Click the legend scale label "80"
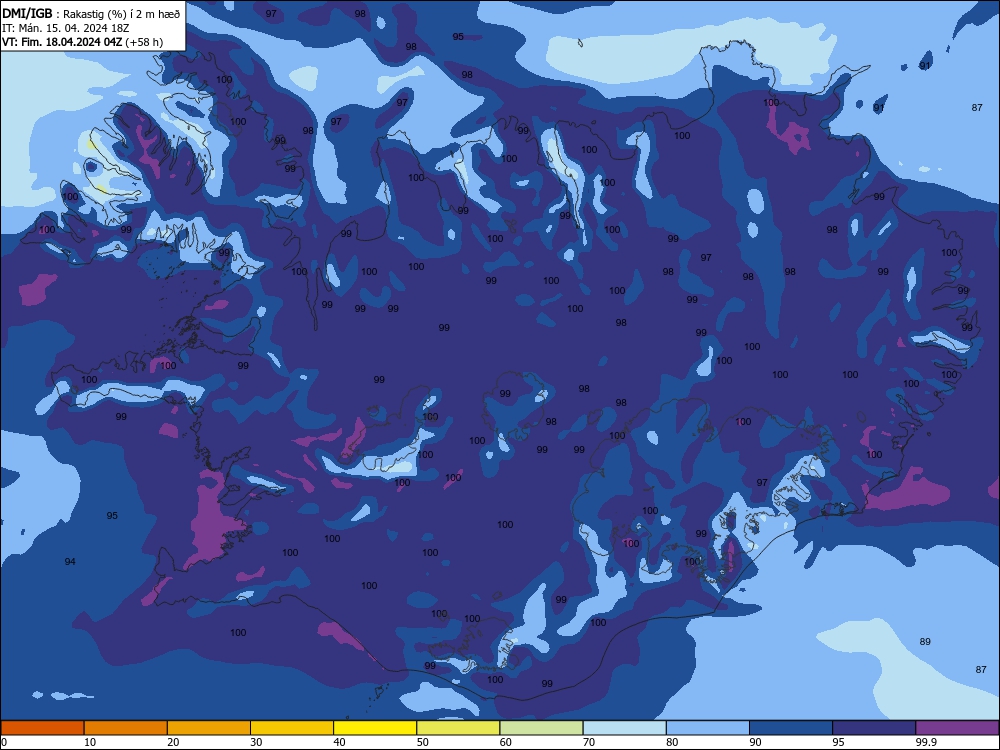This screenshot has height=750, width=1000. (x=672, y=742)
